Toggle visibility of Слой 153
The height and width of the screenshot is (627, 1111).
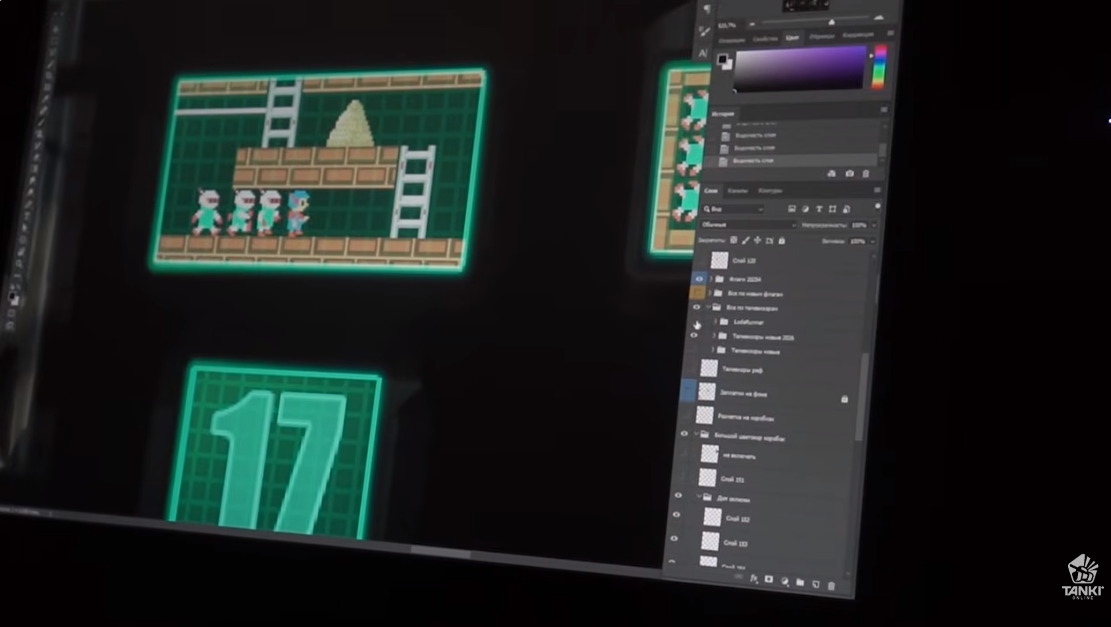674,538
